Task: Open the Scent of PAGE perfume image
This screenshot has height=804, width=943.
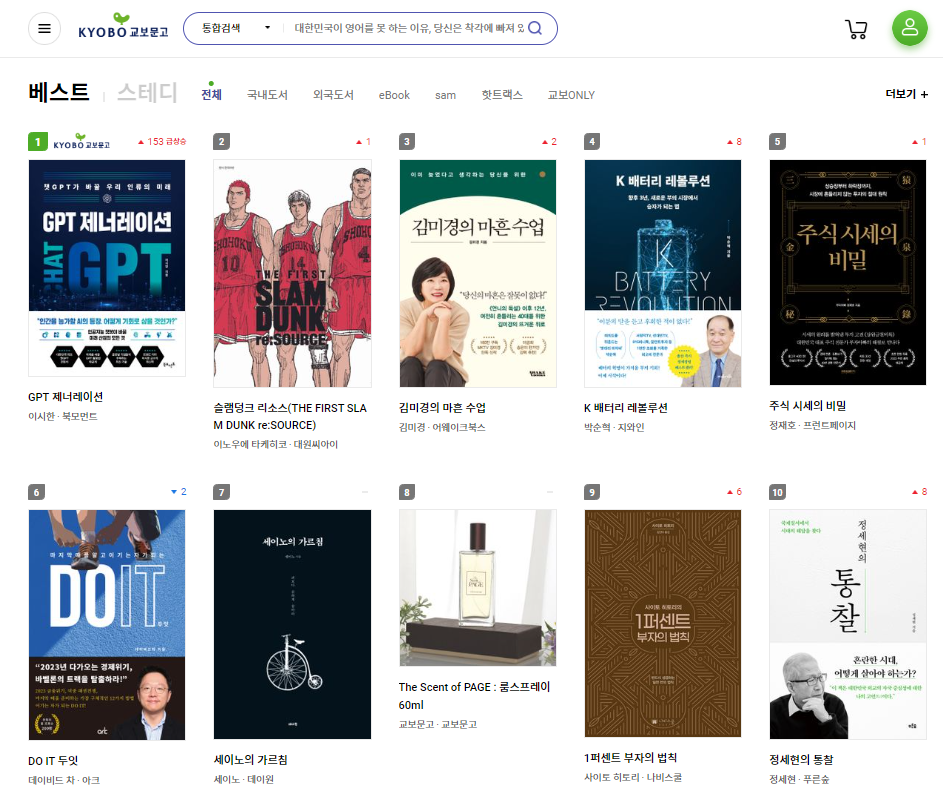Action: coord(478,588)
